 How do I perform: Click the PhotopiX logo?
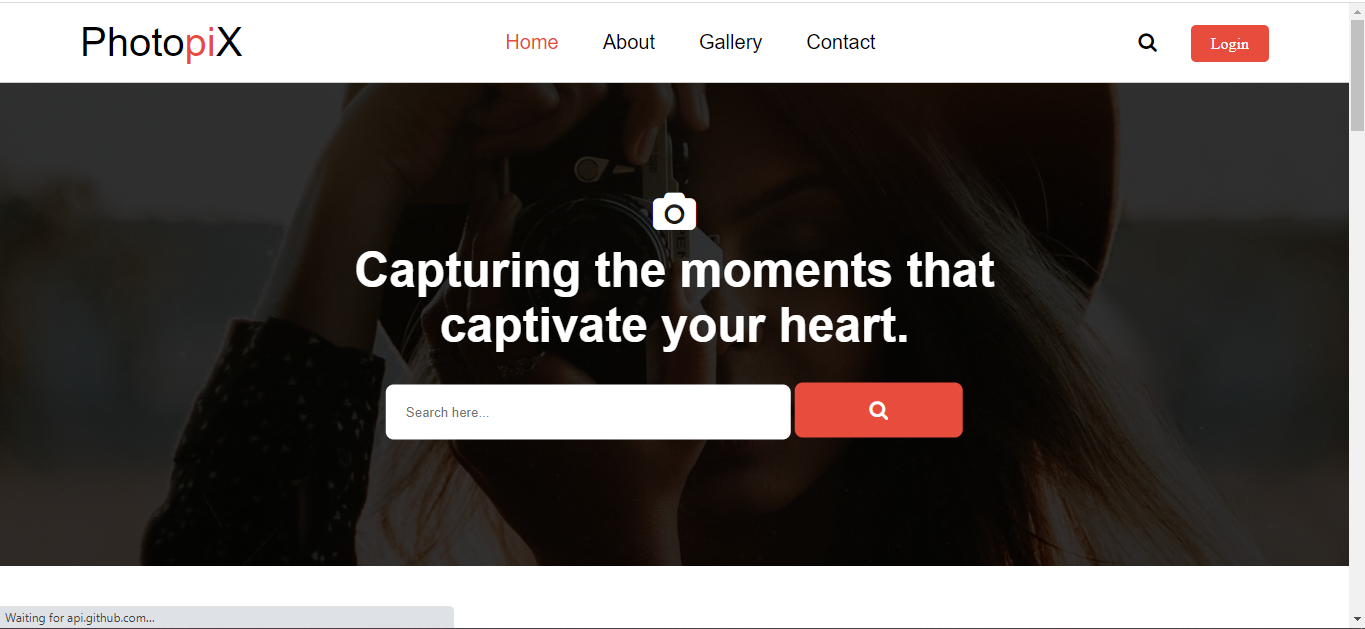pos(161,43)
